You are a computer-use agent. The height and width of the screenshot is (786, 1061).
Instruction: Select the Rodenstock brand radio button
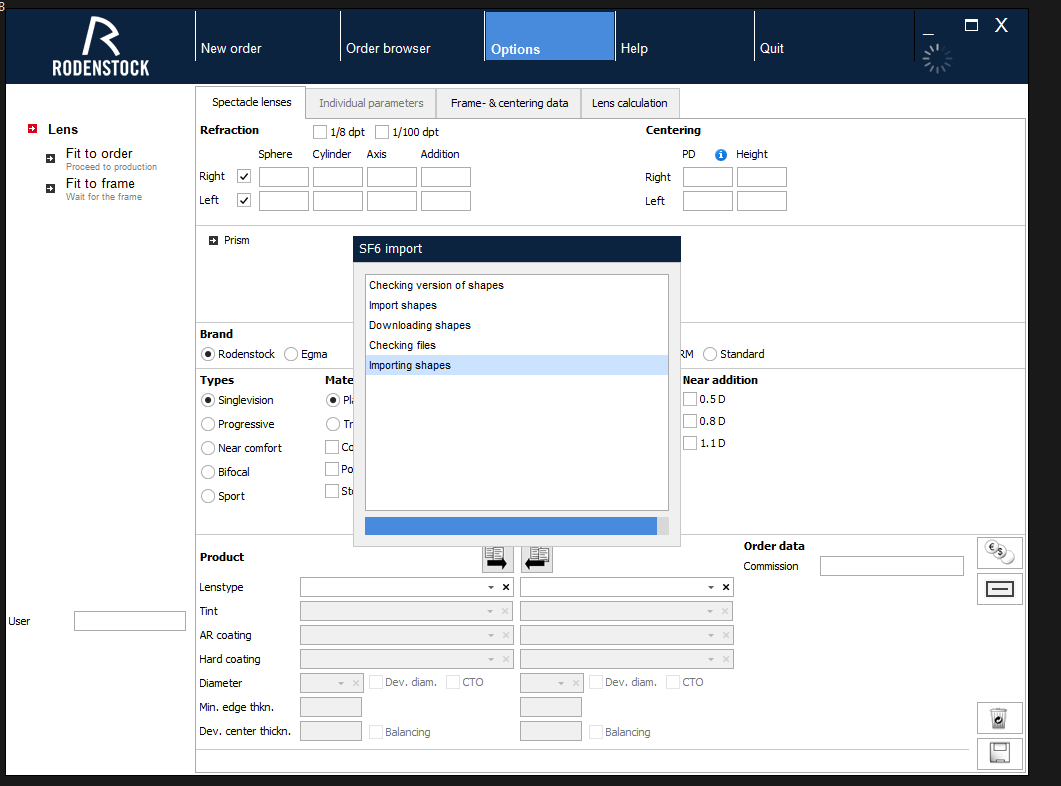click(x=208, y=354)
